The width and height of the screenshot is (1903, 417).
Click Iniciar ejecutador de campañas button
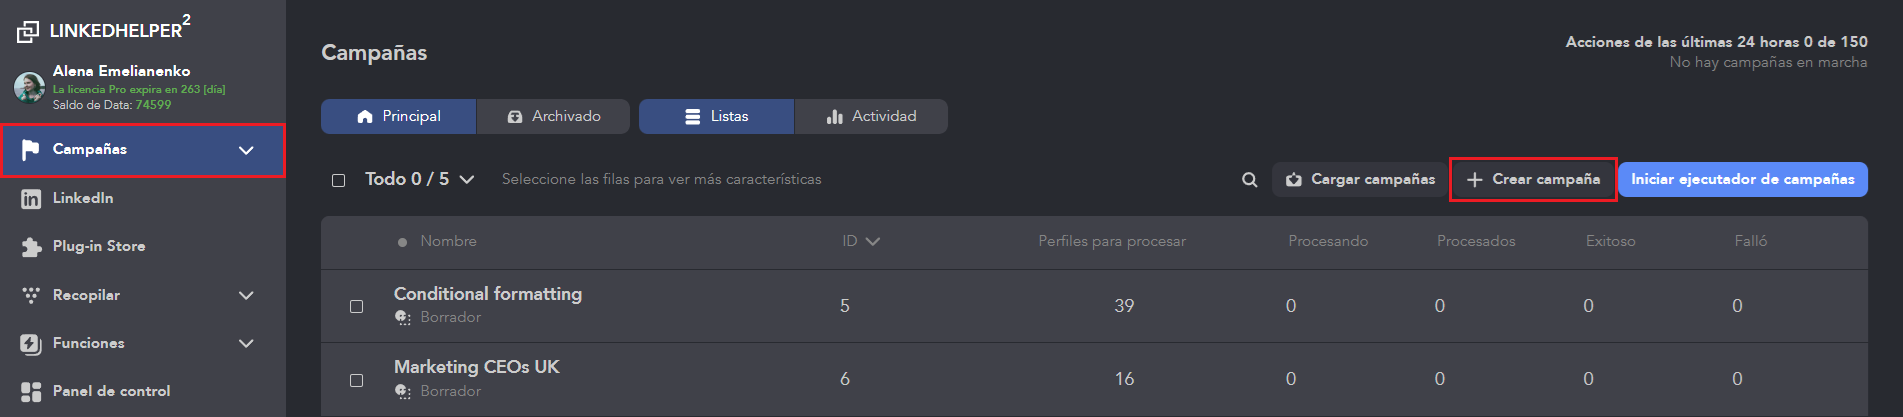1742,179
